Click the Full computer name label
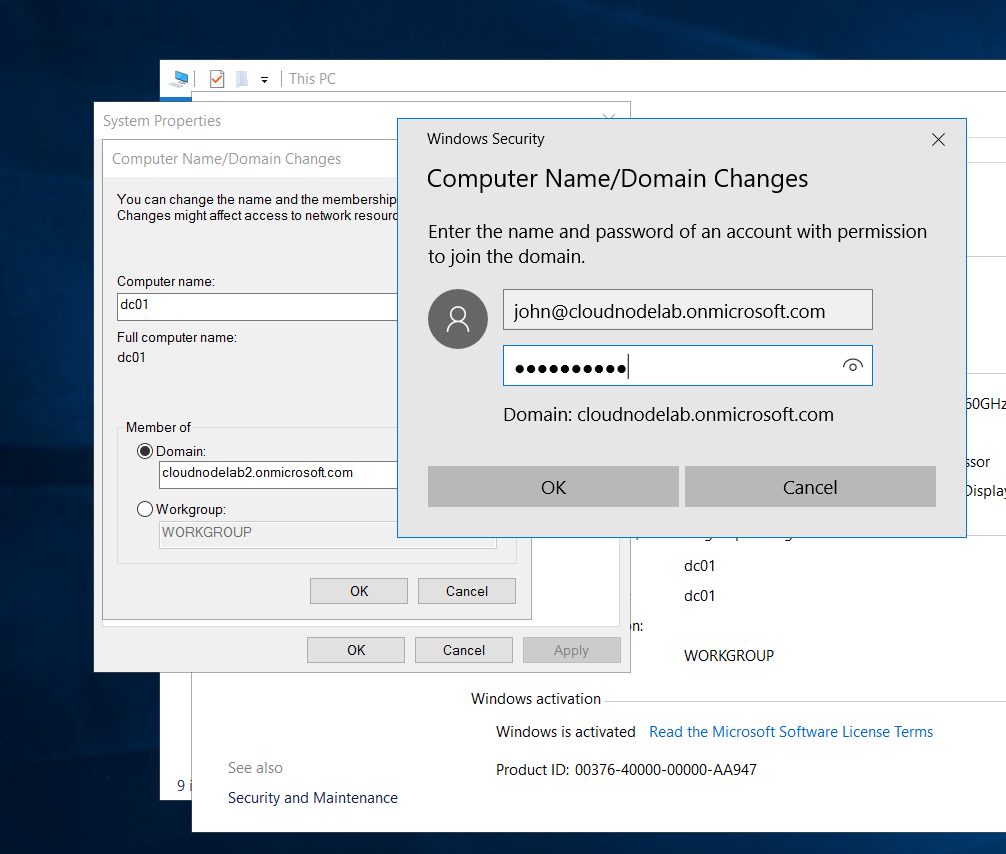 177,337
